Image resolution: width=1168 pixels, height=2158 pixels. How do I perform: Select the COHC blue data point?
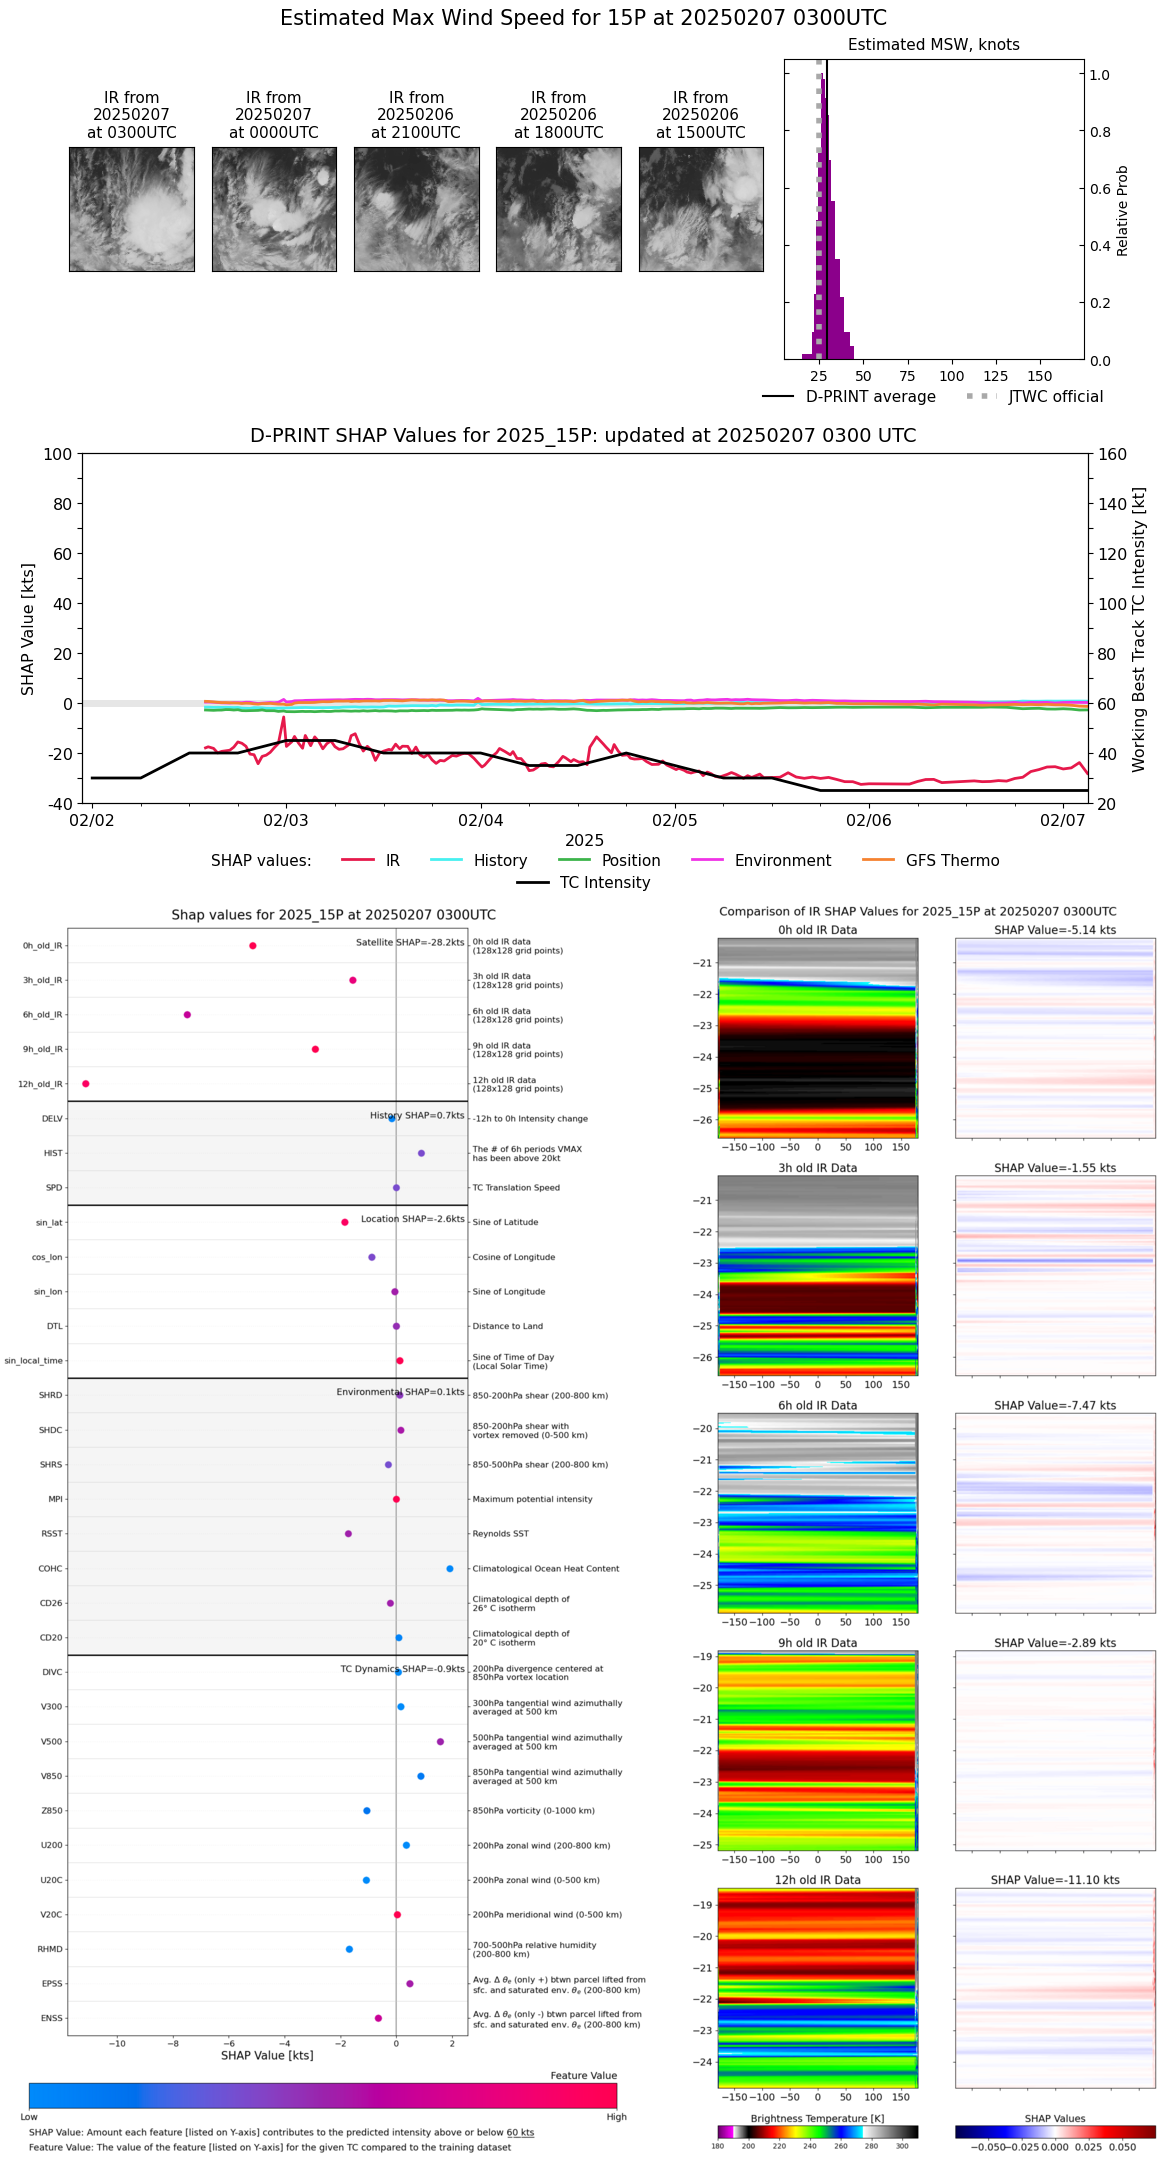pyautogui.click(x=450, y=1568)
